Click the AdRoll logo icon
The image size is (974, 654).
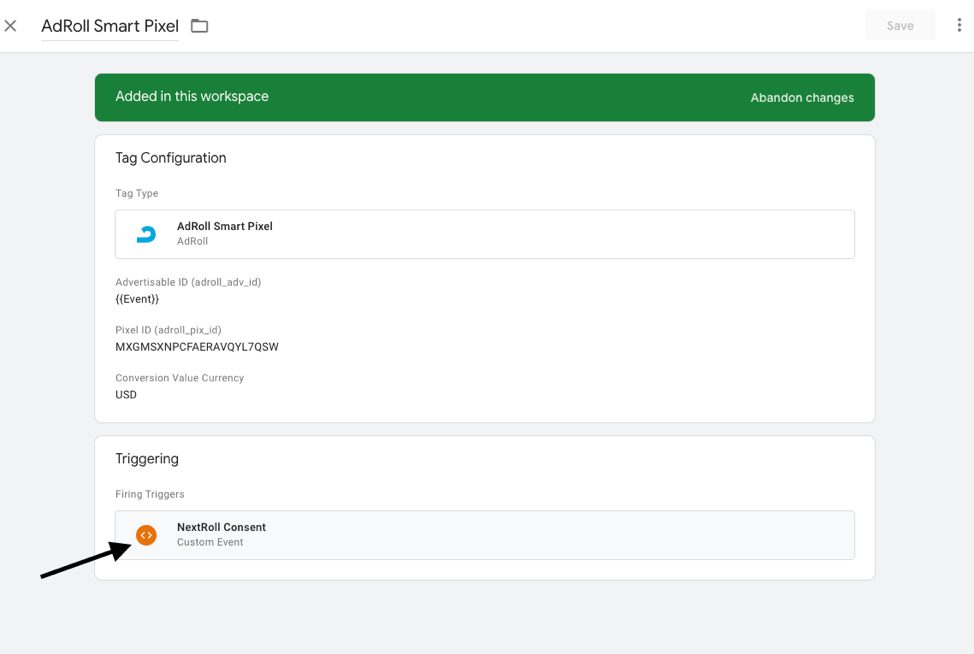pyautogui.click(x=146, y=234)
